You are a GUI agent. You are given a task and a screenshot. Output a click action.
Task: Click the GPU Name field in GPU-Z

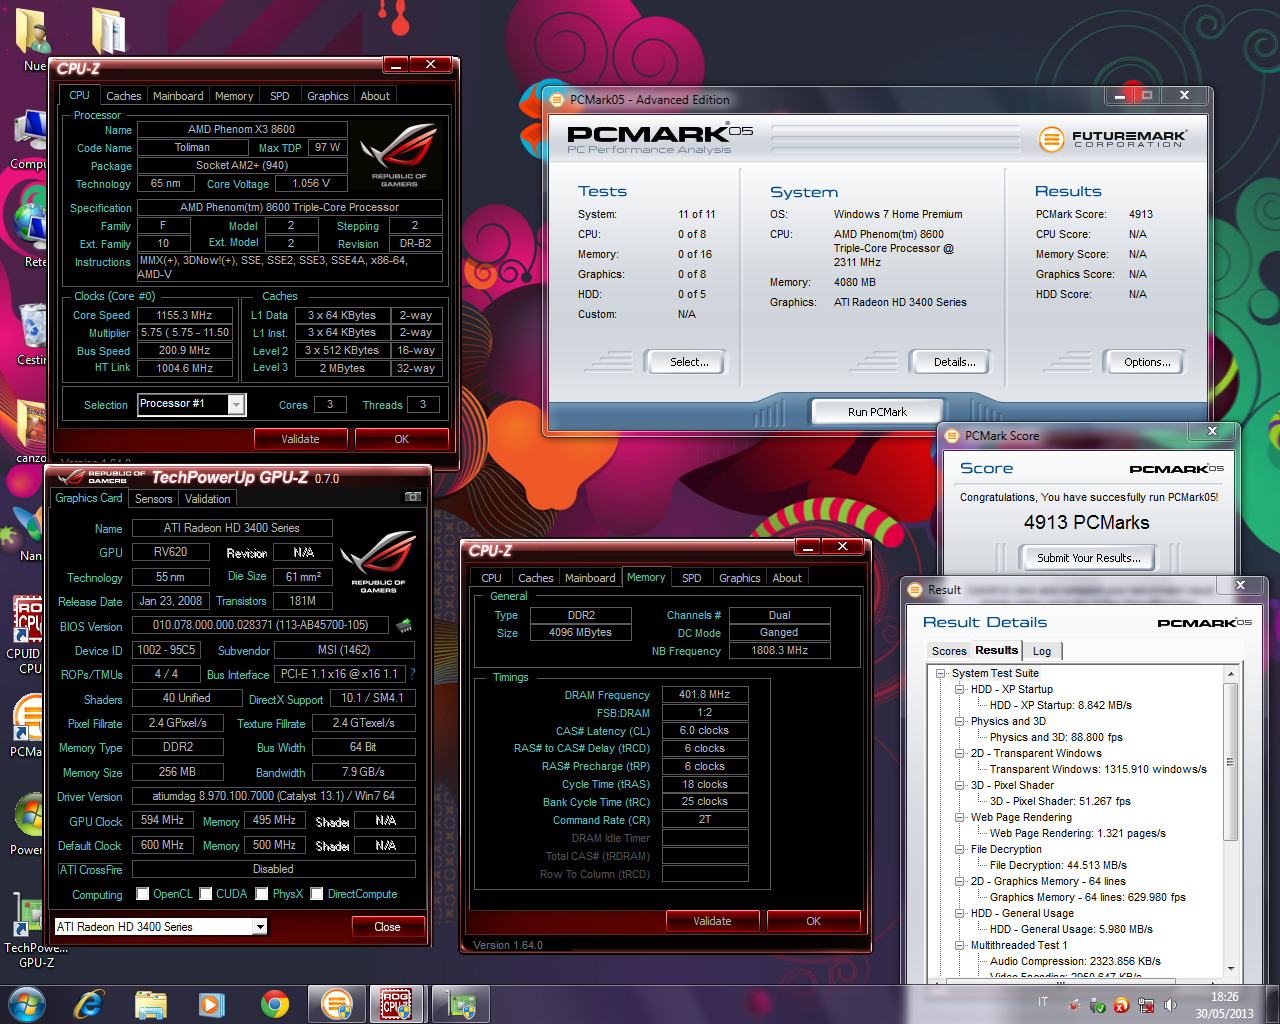(x=231, y=528)
